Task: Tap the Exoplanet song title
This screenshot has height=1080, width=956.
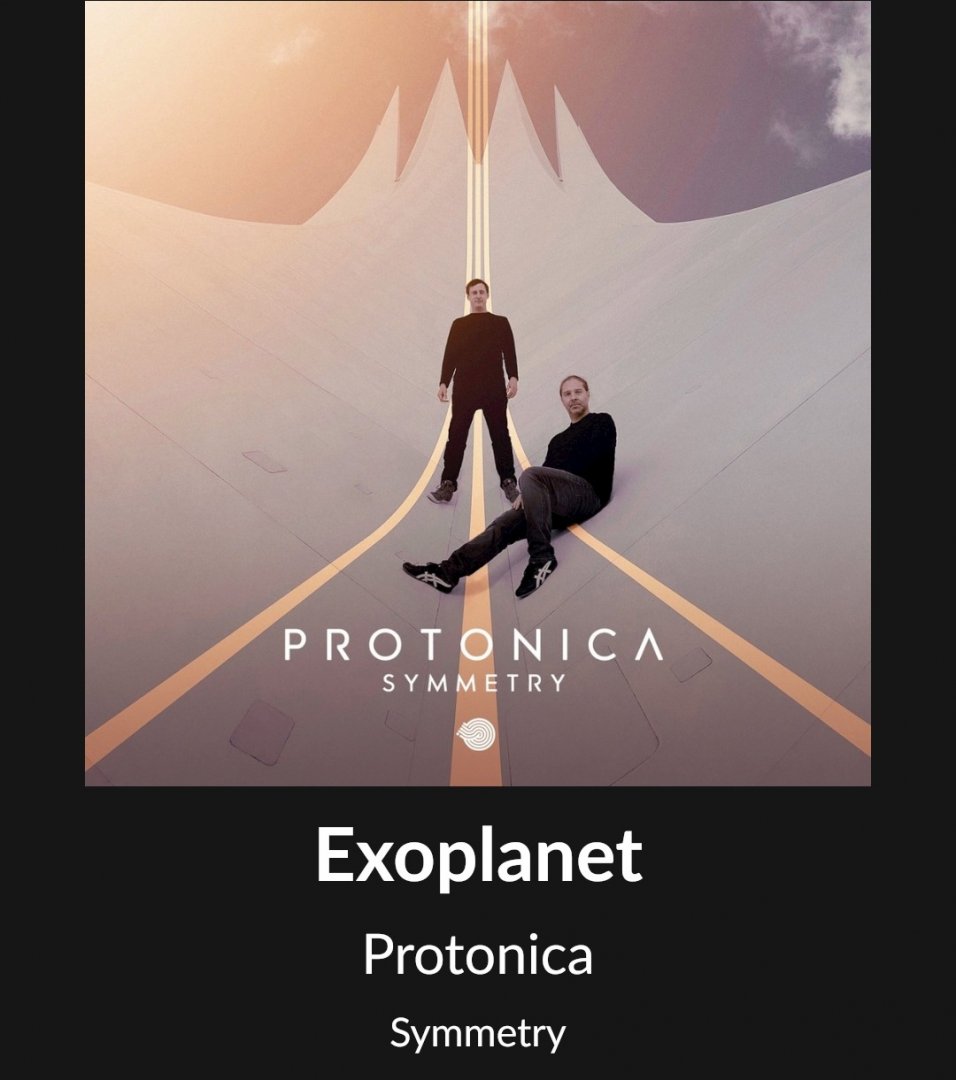Action: point(479,855)
